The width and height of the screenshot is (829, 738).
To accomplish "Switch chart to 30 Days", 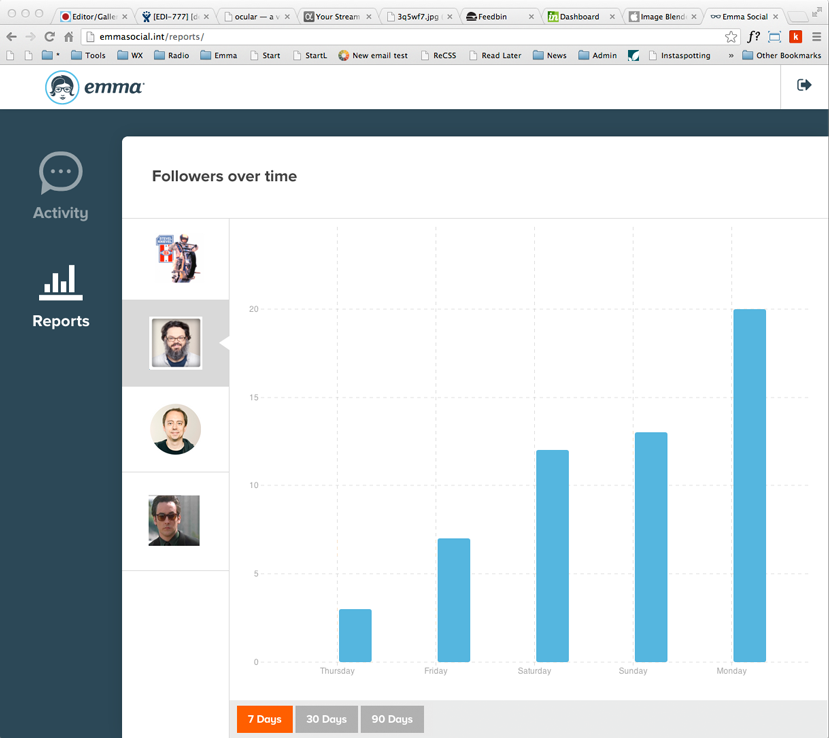I will pos(326,719).
